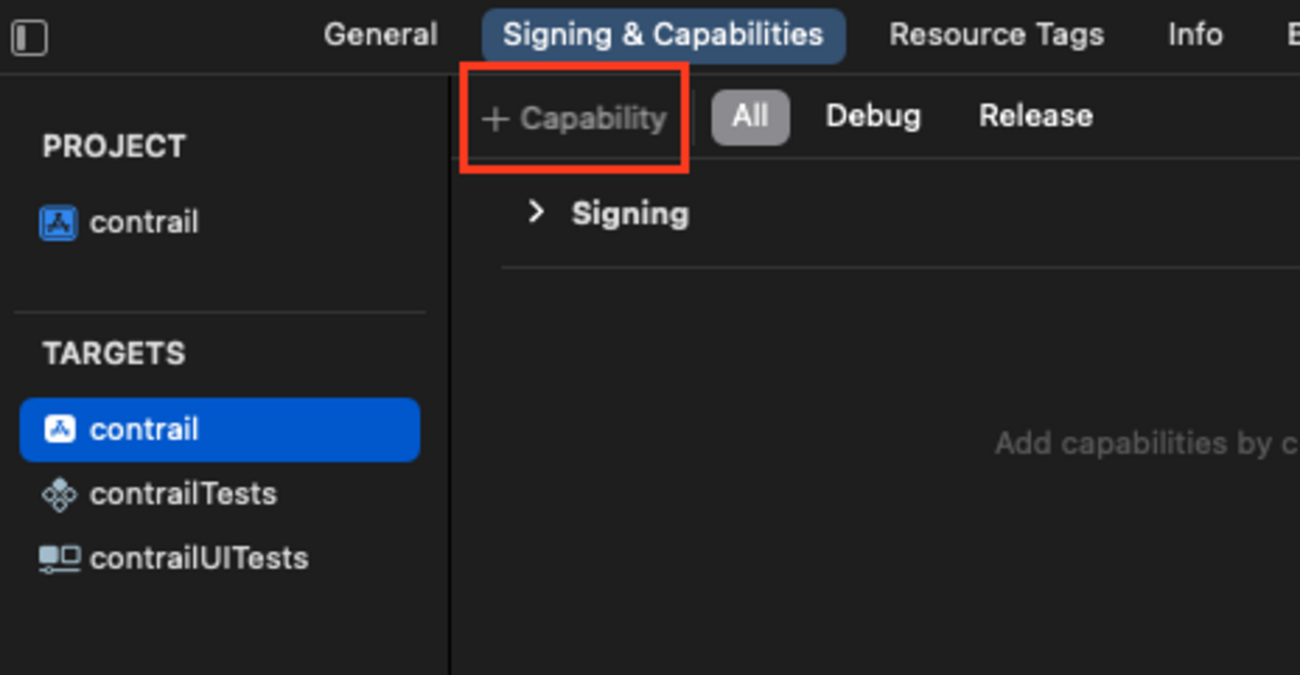Filter capabilities to Release configuration
Viewport: 1300px width, 675px height.
click(1035, 116)
